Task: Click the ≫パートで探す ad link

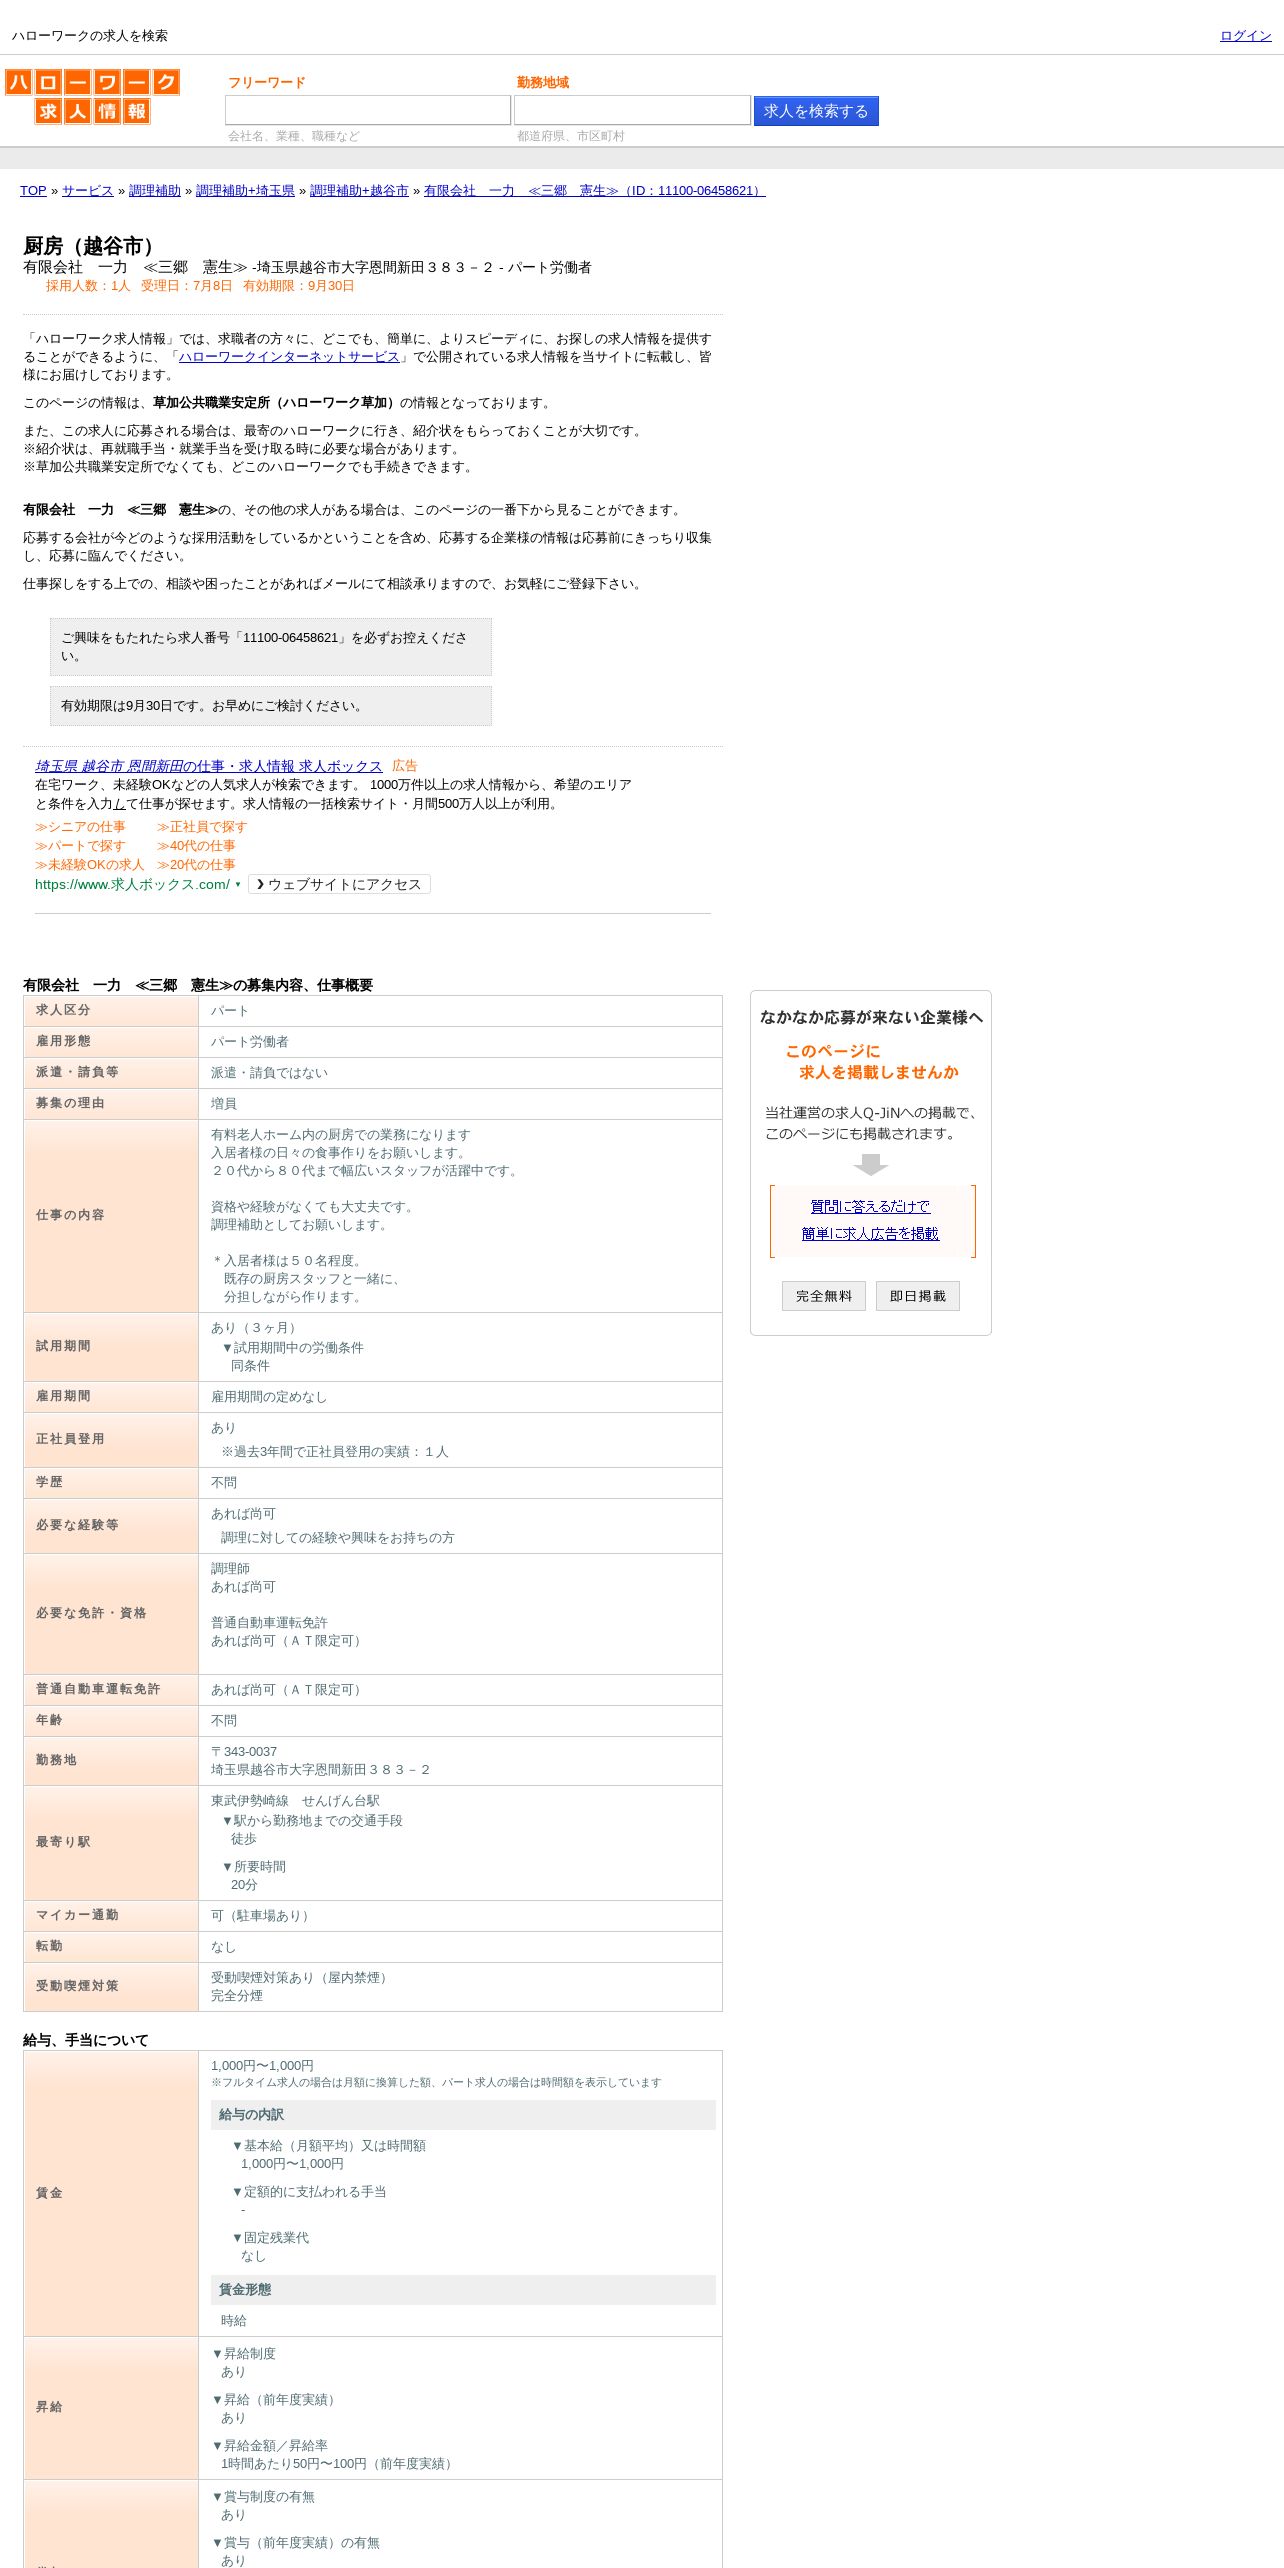Action: [x=80, y=846]
